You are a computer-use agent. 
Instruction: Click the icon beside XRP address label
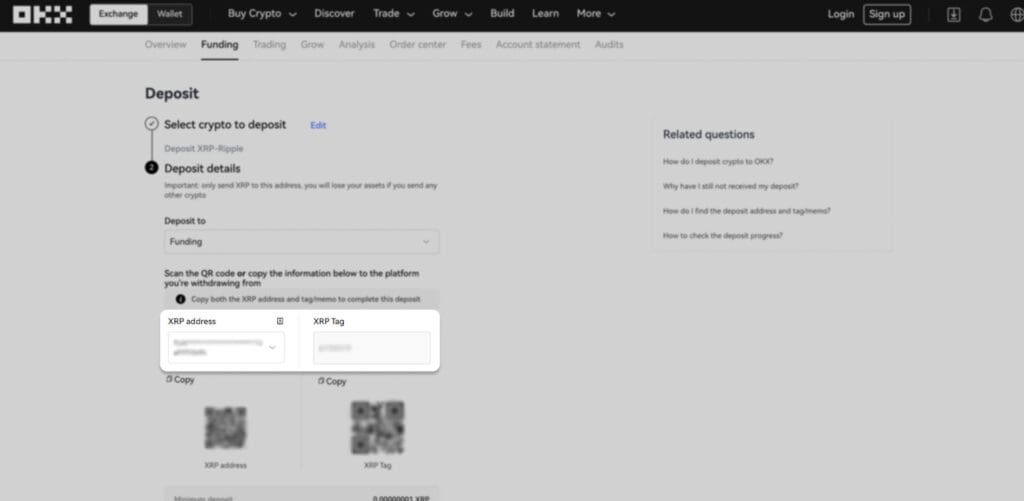tap(280, 321)
